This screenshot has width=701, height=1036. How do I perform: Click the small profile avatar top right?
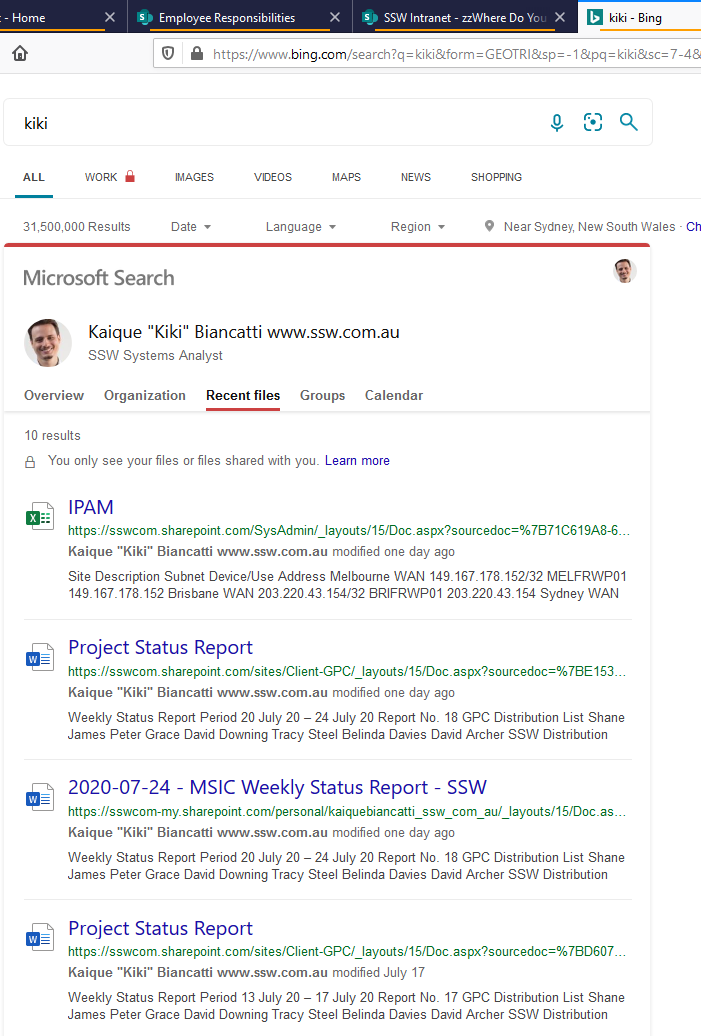625,271
